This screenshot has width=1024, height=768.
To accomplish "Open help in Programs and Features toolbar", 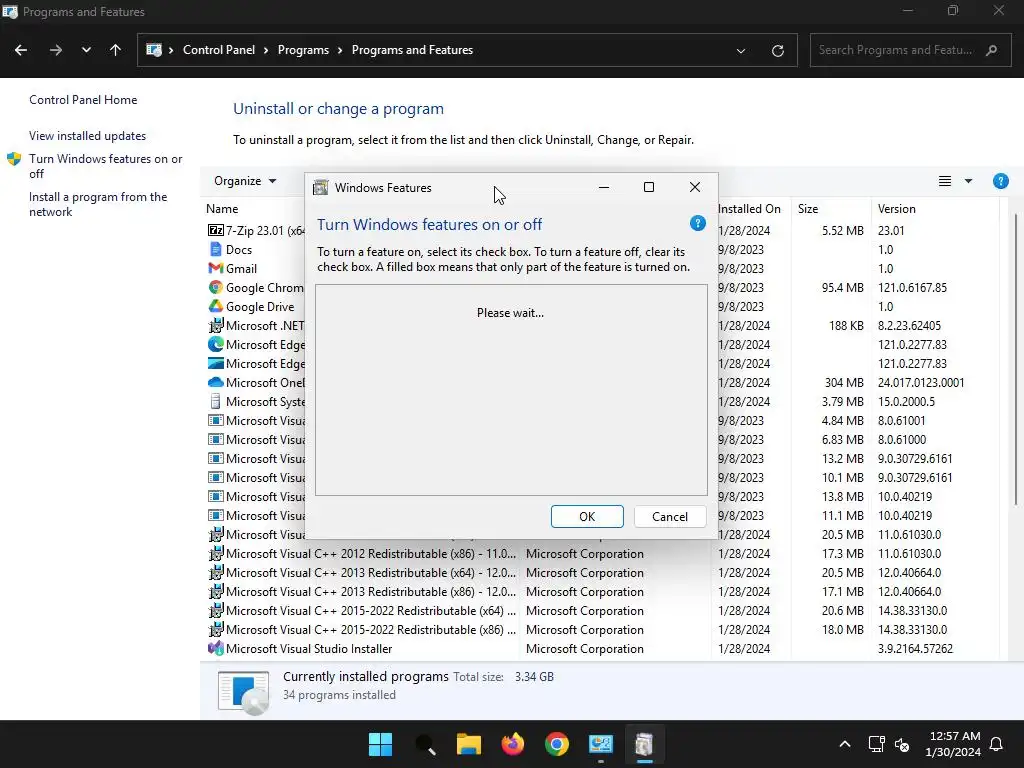I will (x=1000, y=181).
